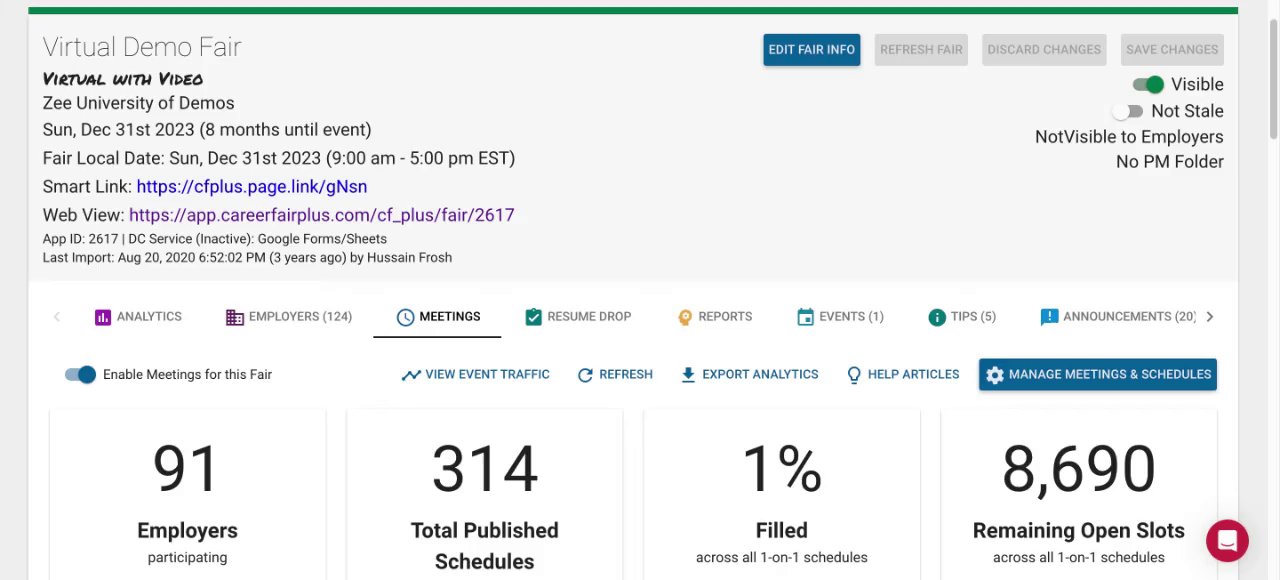Image resolution: width=1280 pixels, height=580 pixels.
Task: Click the Events calendar icon
Action: (805, 317)
